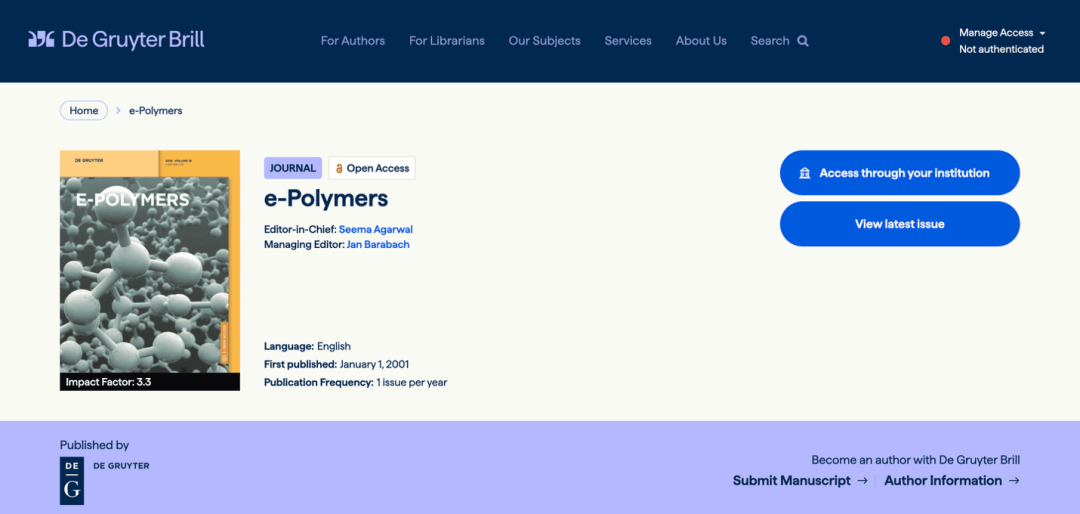Click the breadcrumb chevron separator
1080x514 pixels.
(118, 110)
